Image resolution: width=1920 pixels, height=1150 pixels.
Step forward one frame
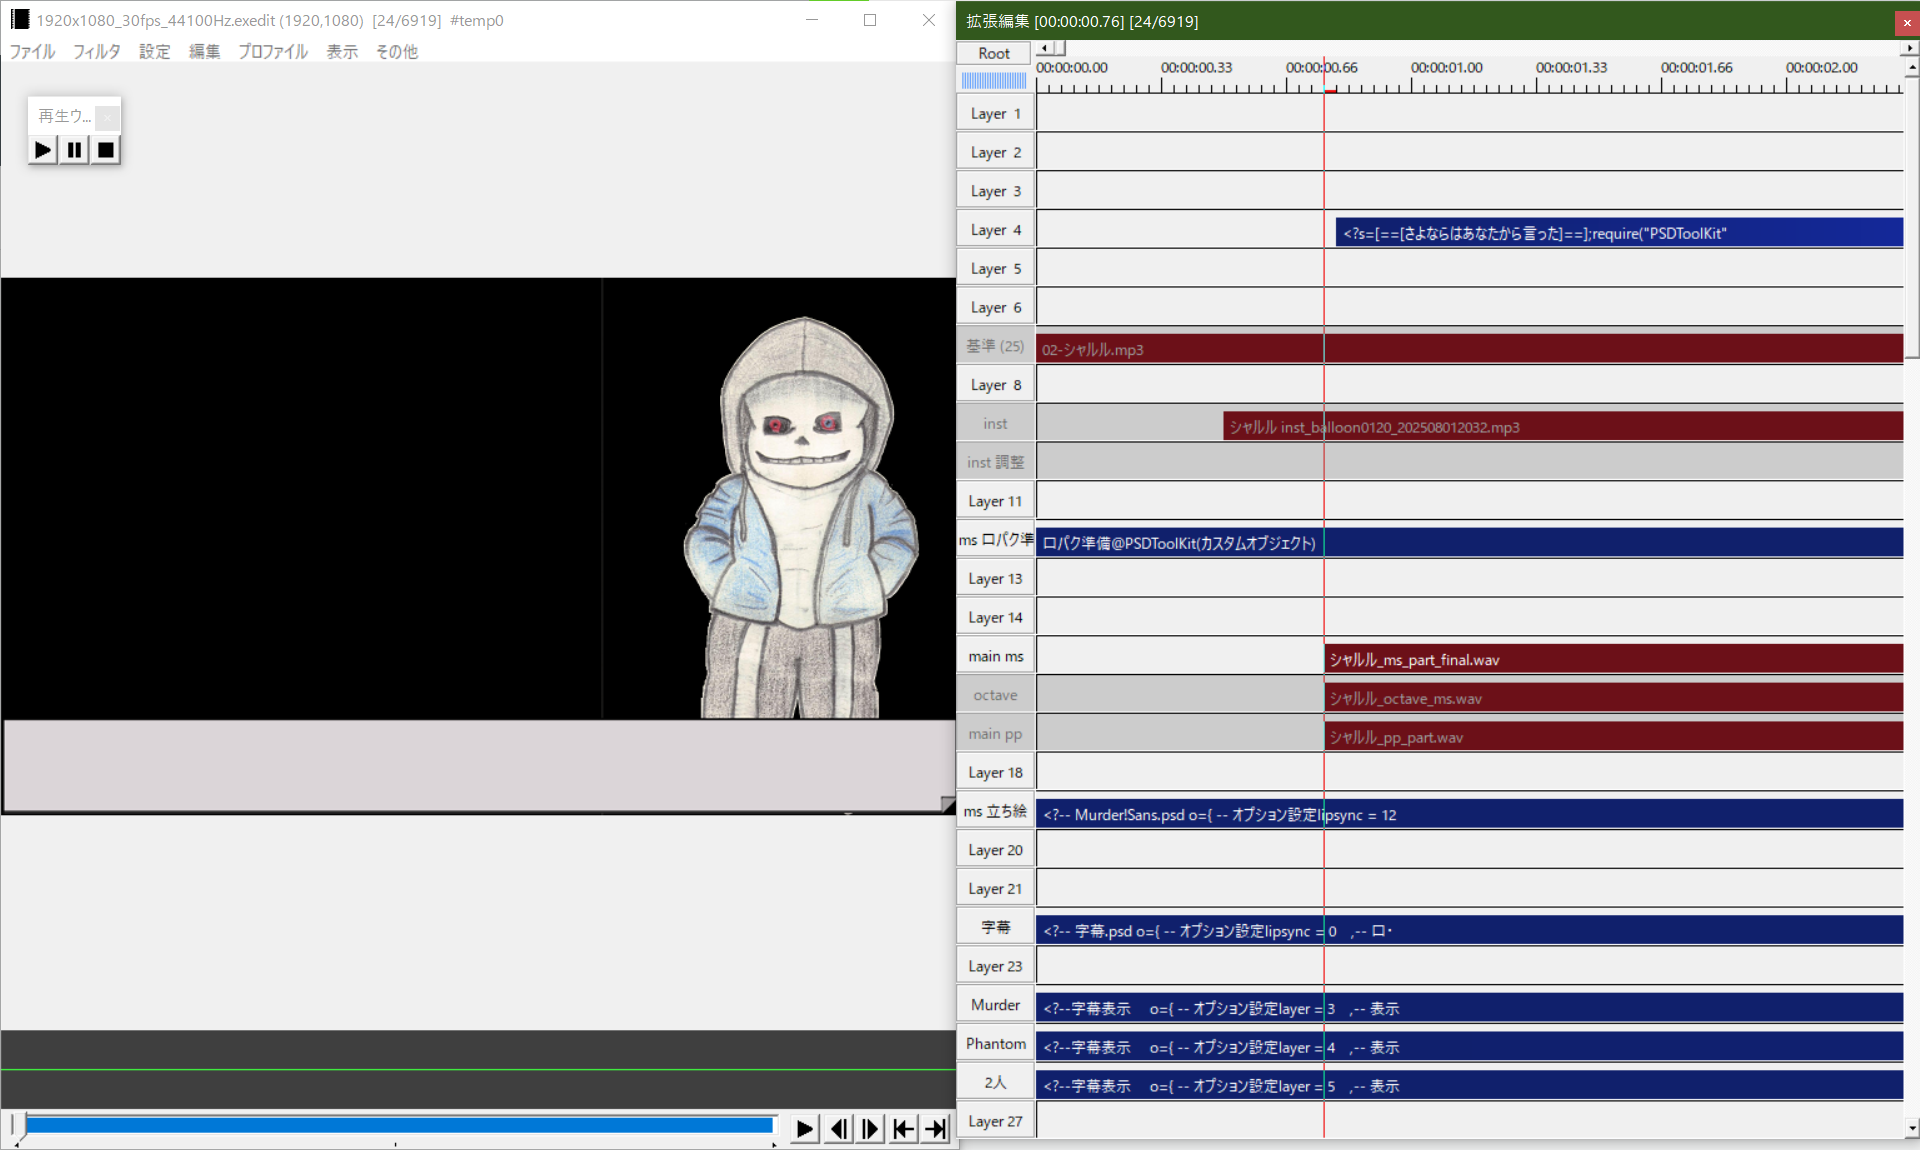[x=870, y=1129]
